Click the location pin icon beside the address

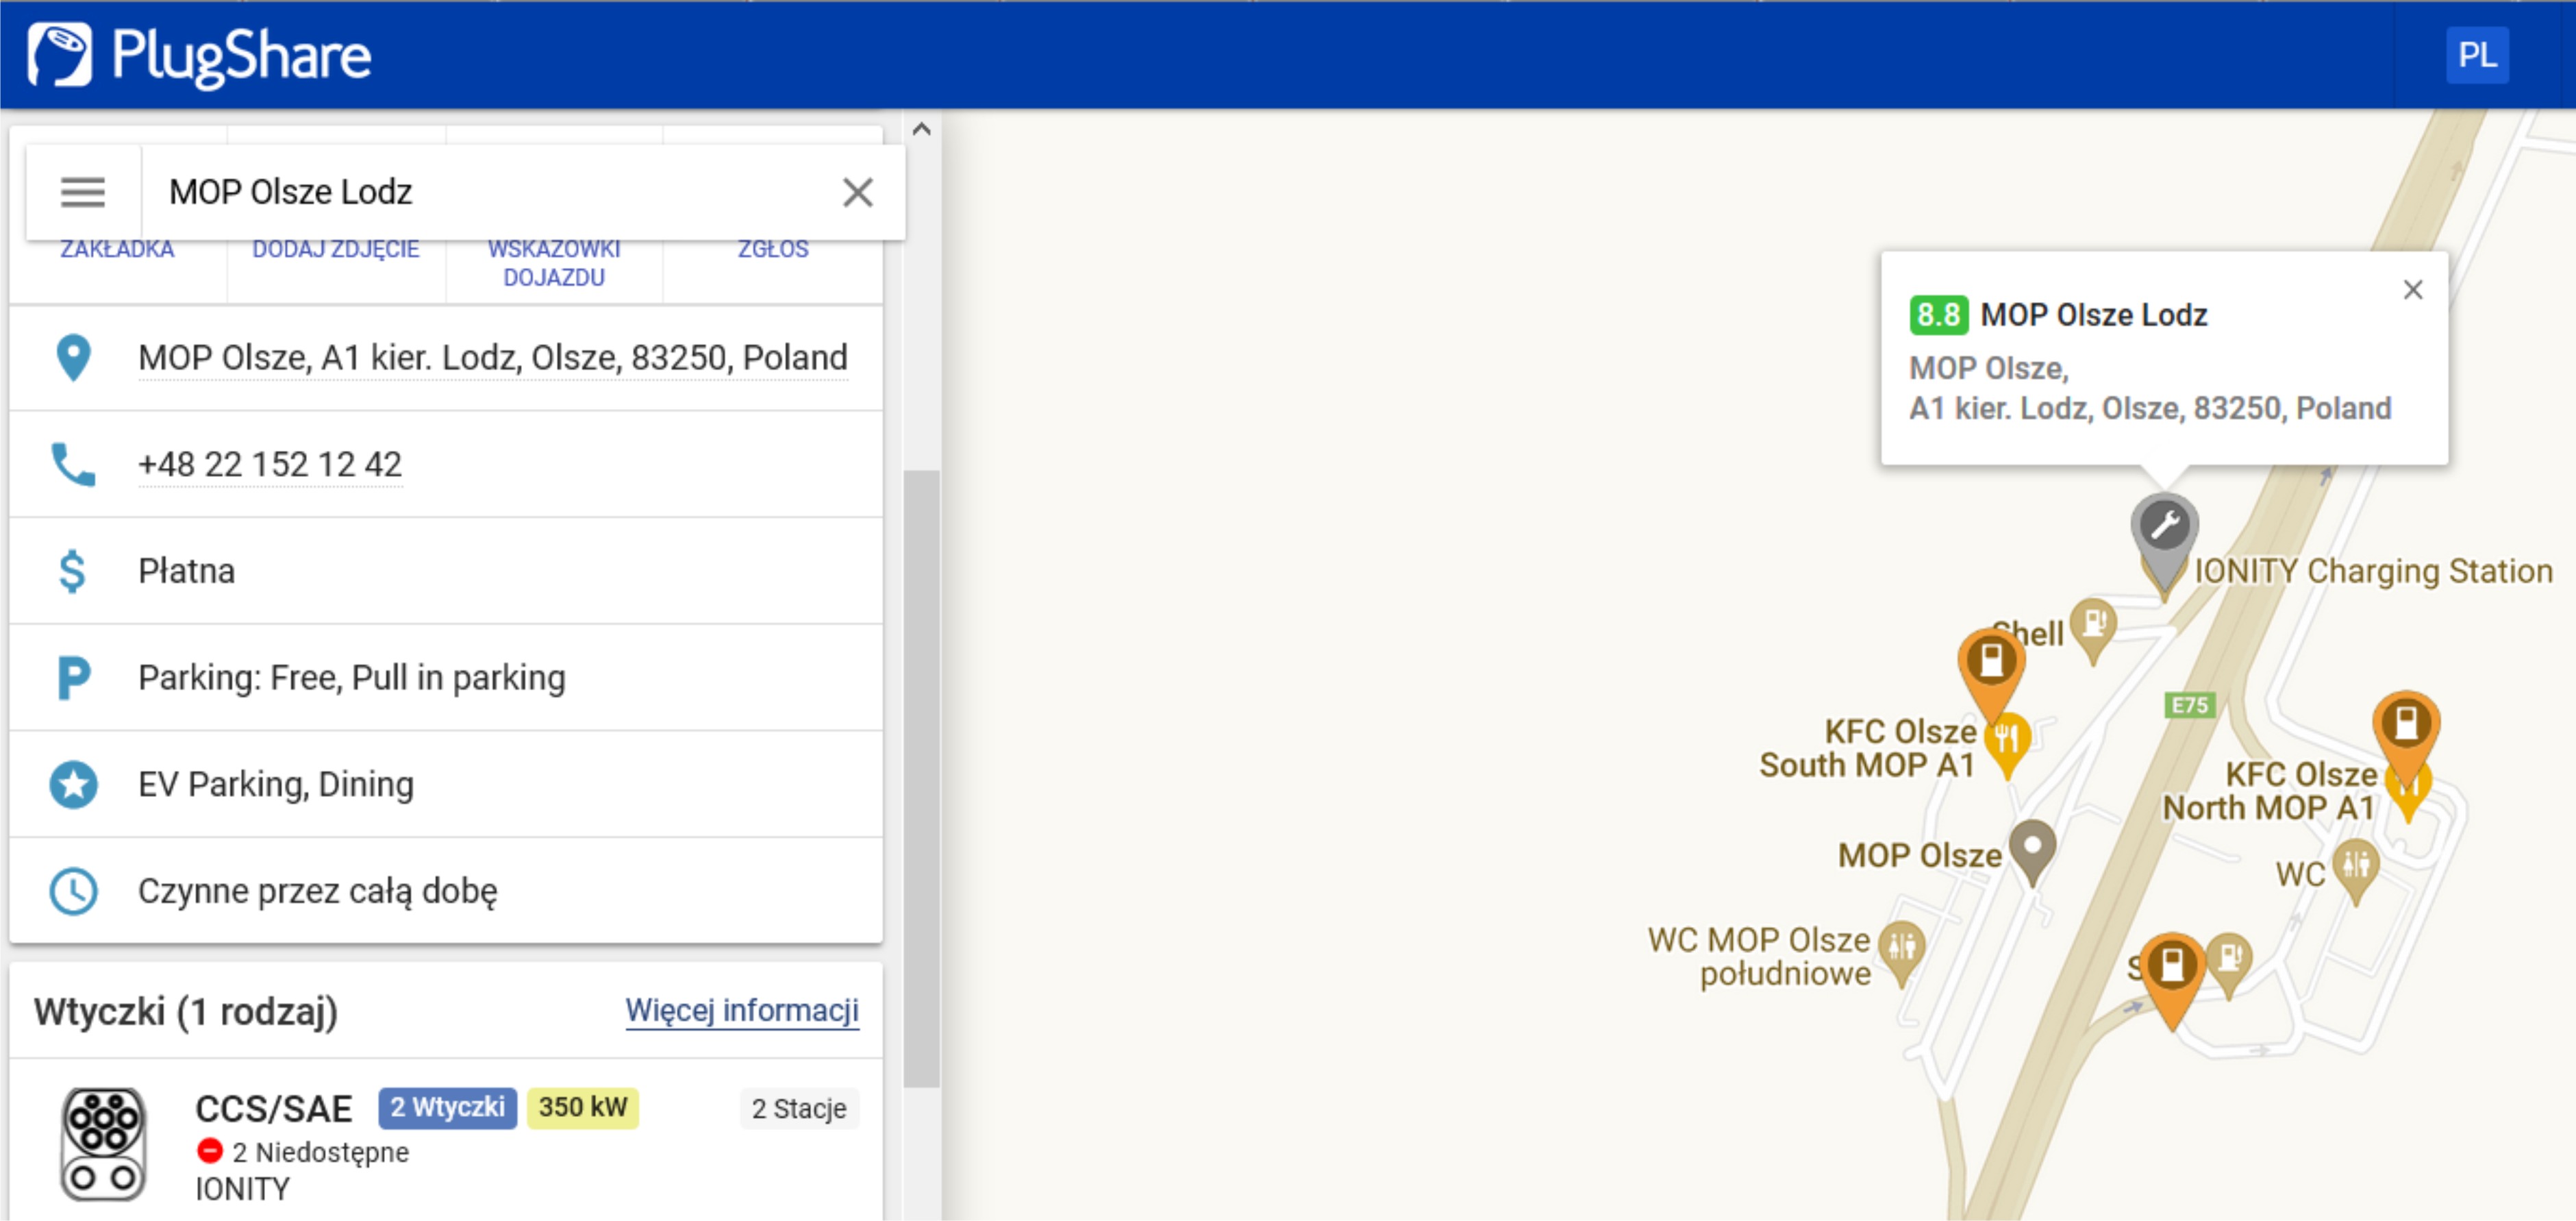coord(73,358)
